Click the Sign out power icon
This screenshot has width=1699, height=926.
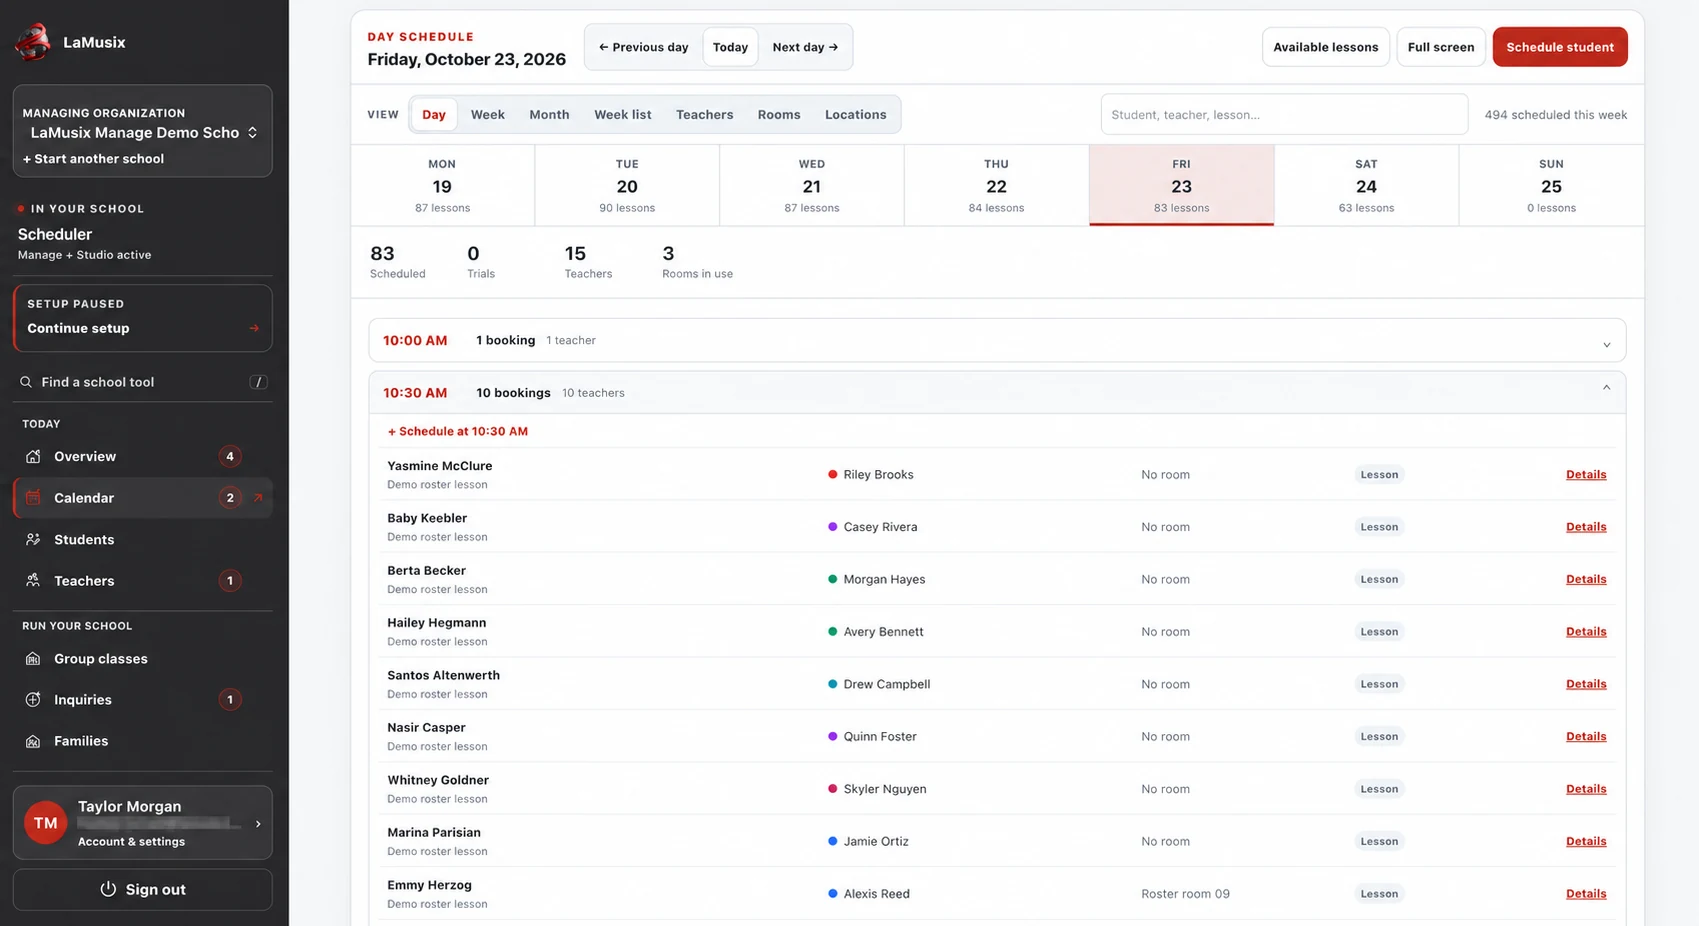tap(108, 889)
